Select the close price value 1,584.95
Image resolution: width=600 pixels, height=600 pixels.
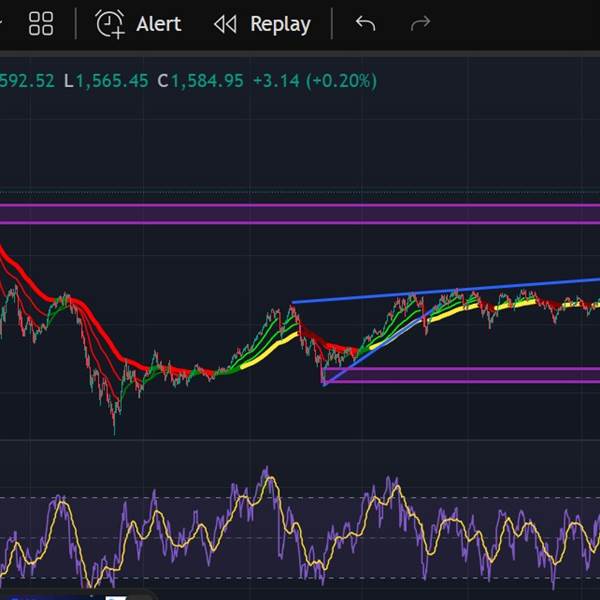[x=207, y=81]
